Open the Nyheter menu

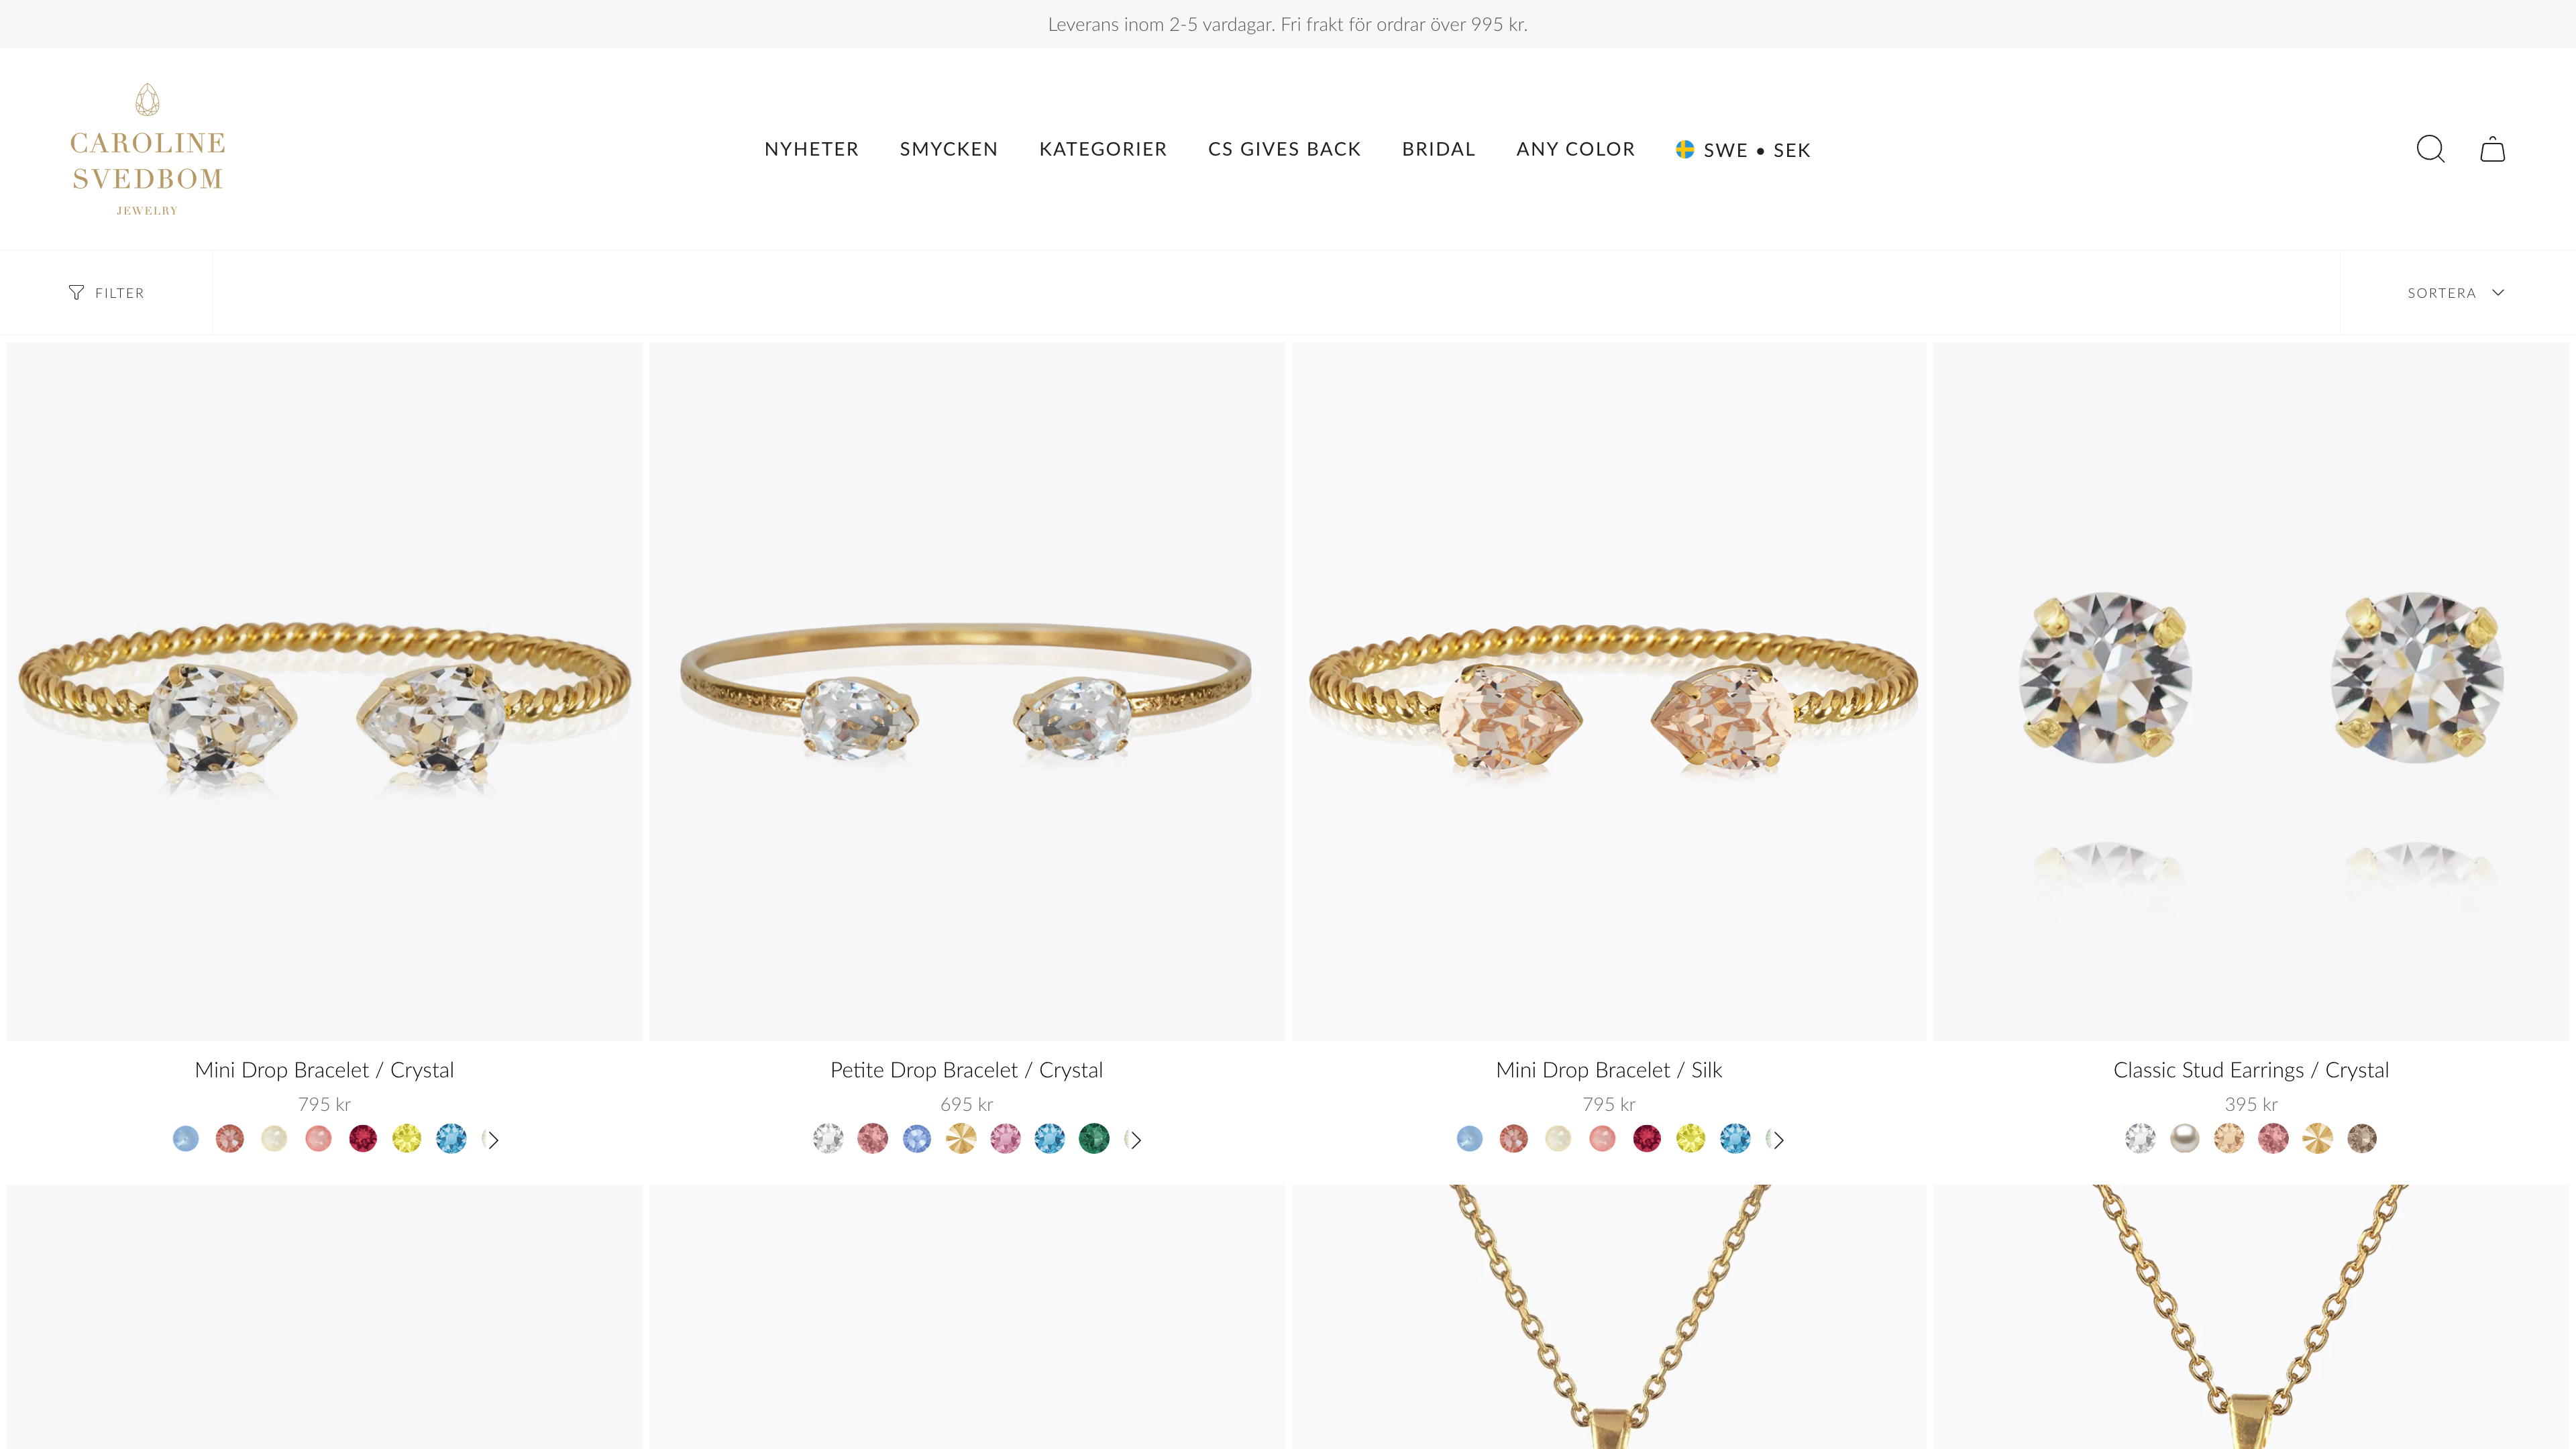[x=811, y=149]
